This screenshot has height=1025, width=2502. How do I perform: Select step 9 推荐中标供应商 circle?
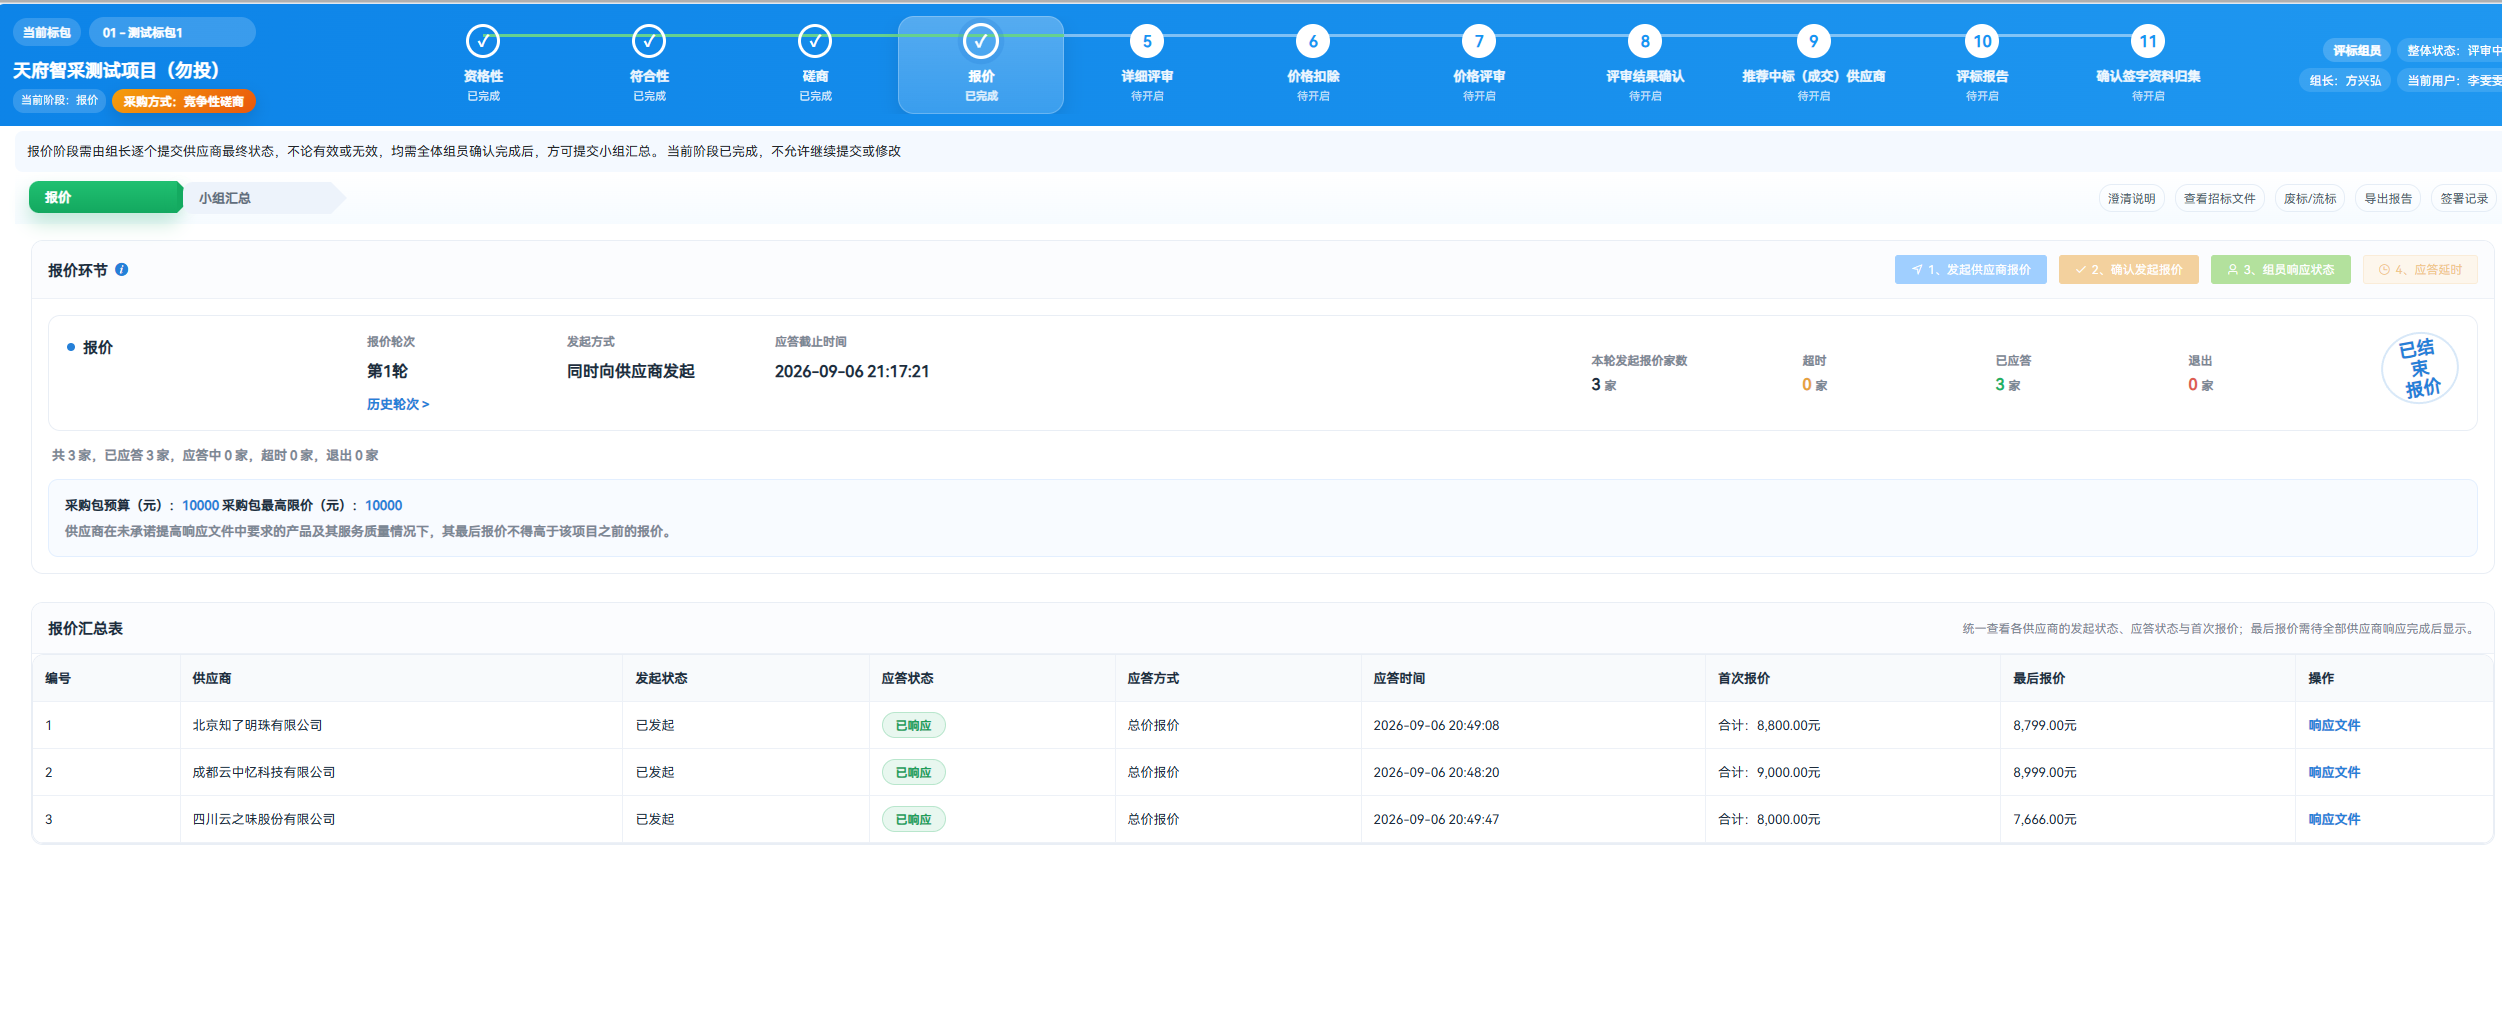pos(1813,41)
